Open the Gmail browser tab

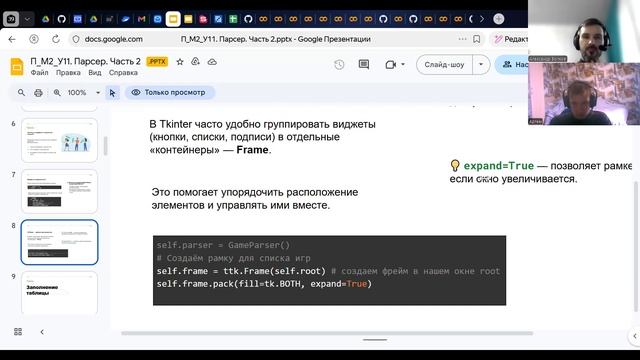click(141, 19)
